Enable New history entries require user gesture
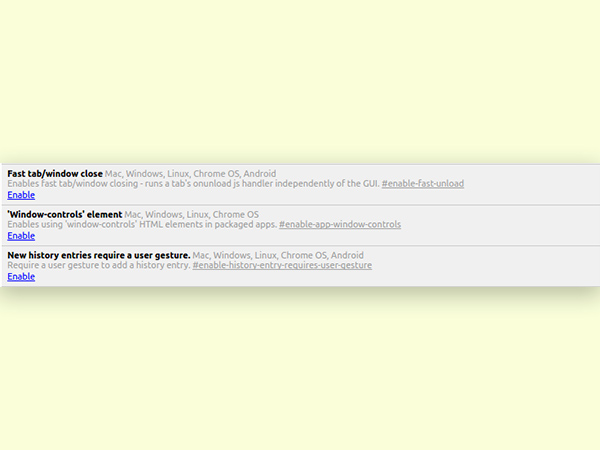 click(x=21, y=277)
